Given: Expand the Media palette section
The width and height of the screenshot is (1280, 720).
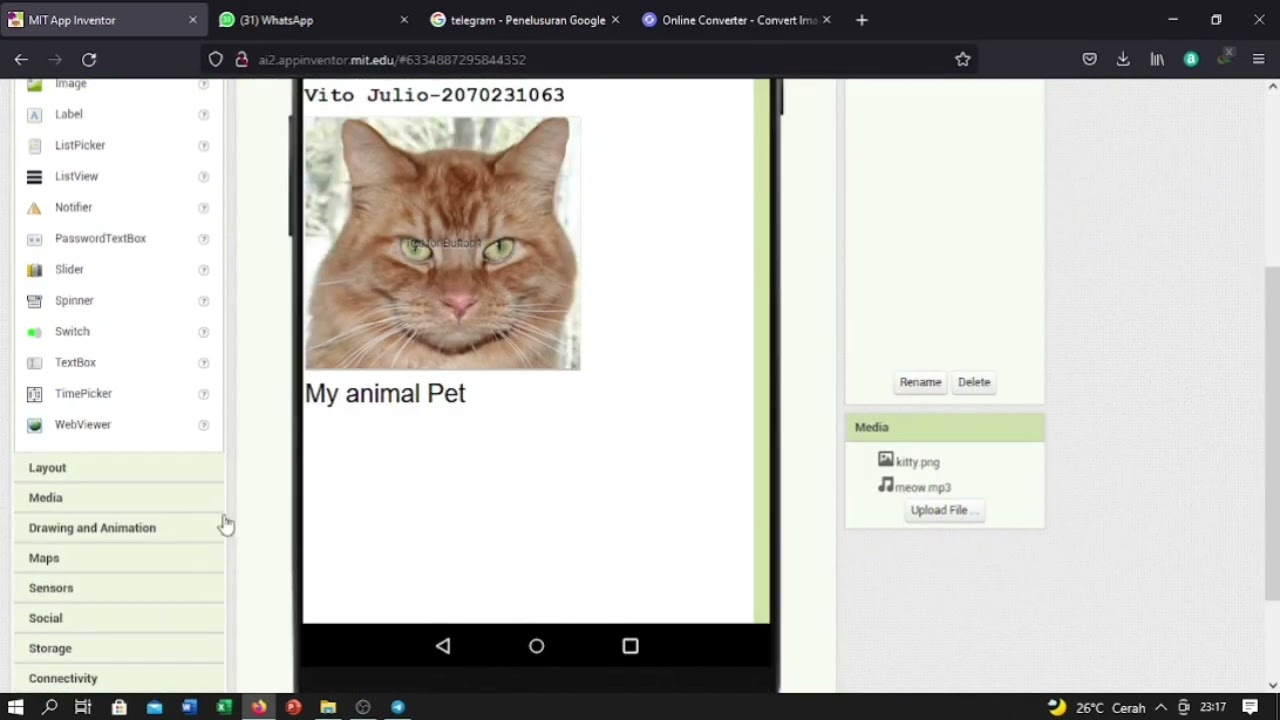Looking at the screenshot, I should pos(119,497).
